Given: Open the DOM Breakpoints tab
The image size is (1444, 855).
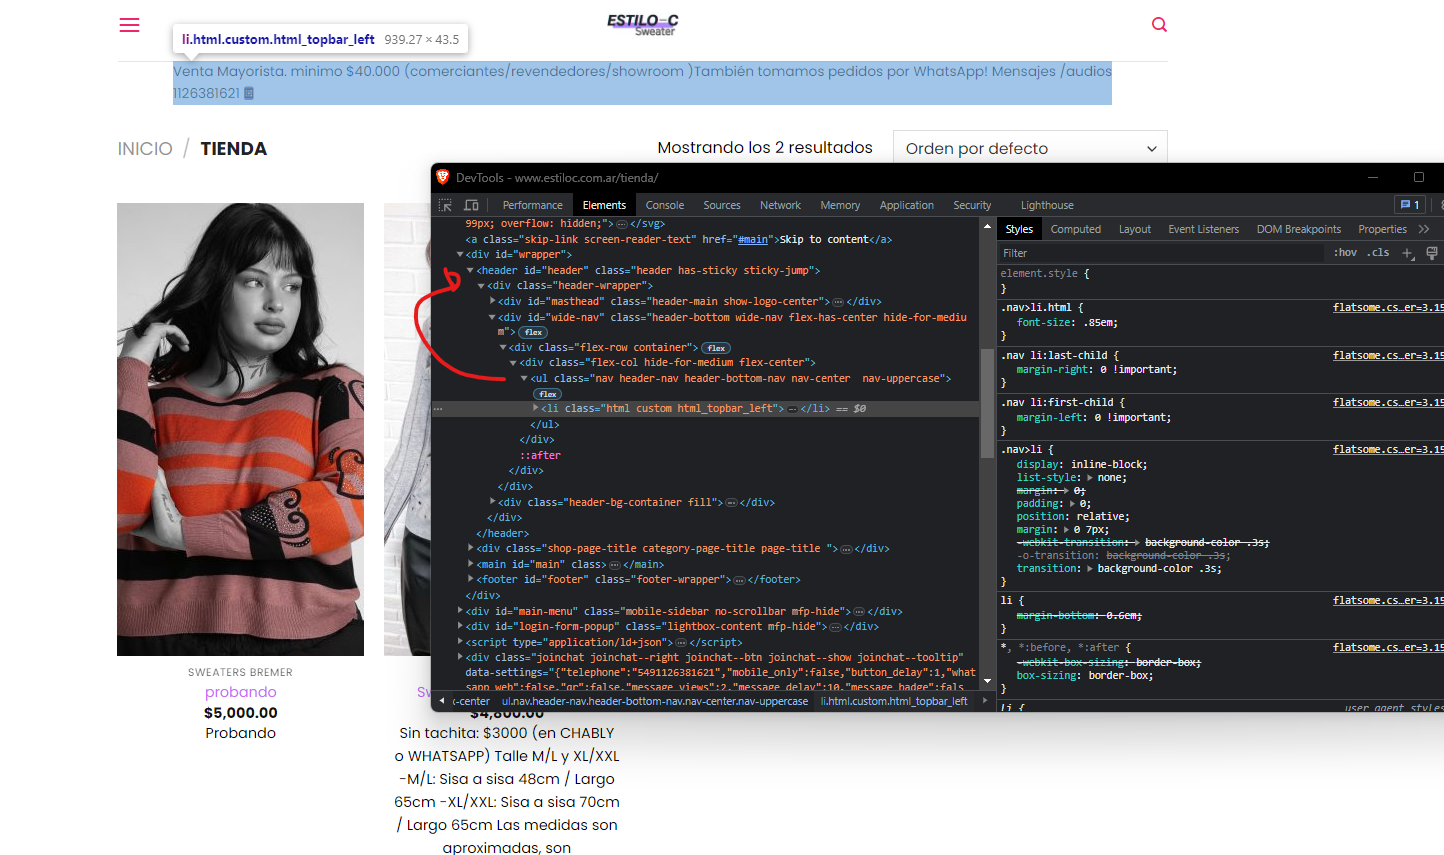Looking at the screenshot, I should click(1299, 229).
